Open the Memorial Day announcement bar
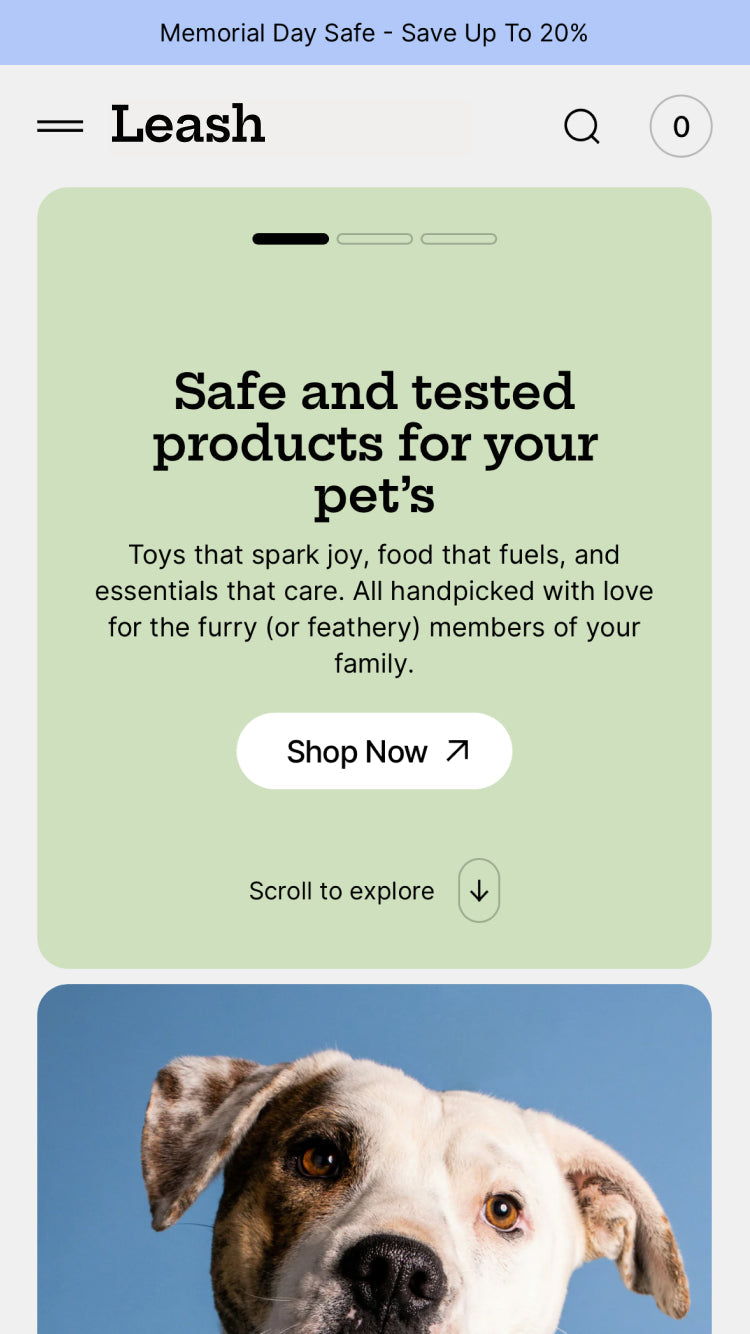Image resolution: width=750 pixels, height=1334 pixels. (x=375, y=32)
